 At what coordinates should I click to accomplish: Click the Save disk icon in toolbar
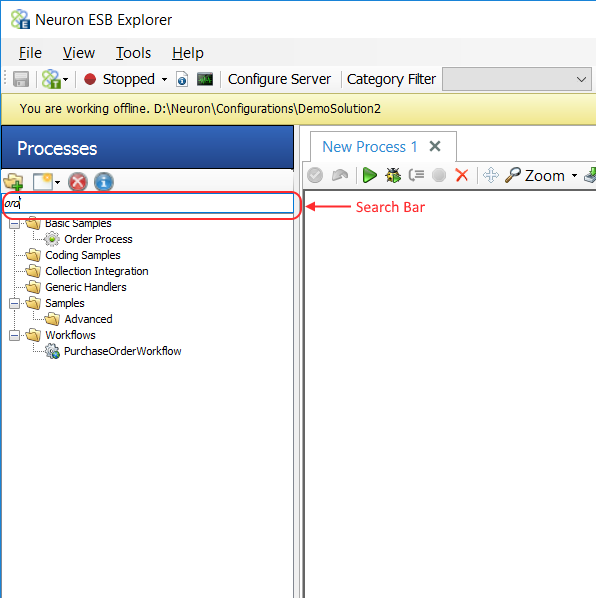(x=21, y=79)
